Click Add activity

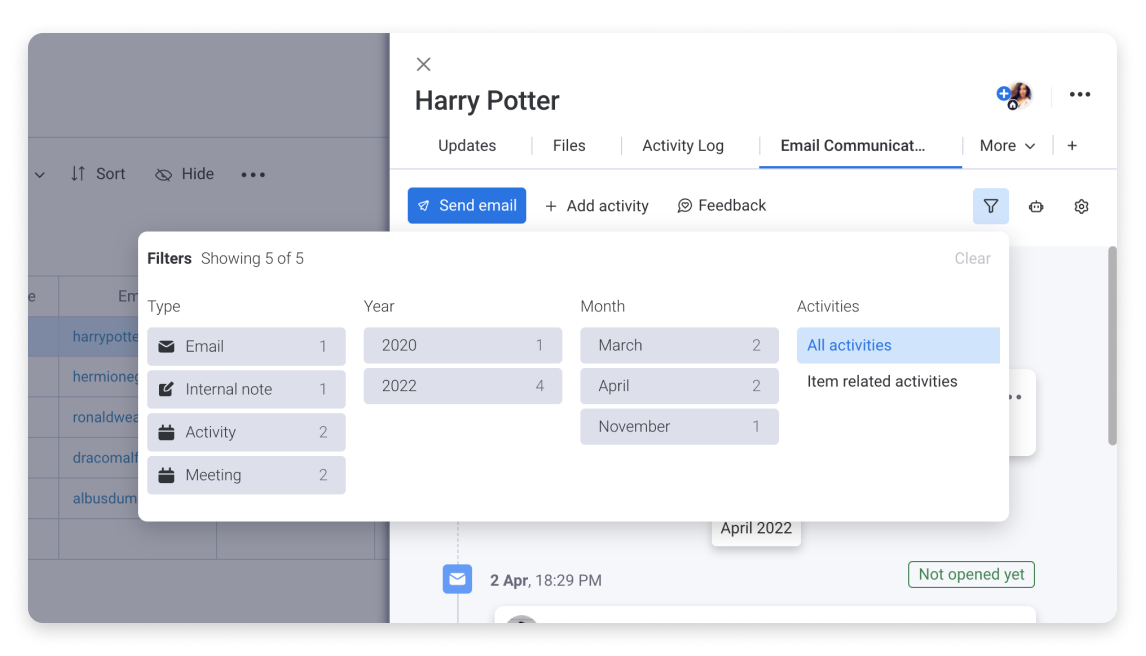click(x=596, y=206)
